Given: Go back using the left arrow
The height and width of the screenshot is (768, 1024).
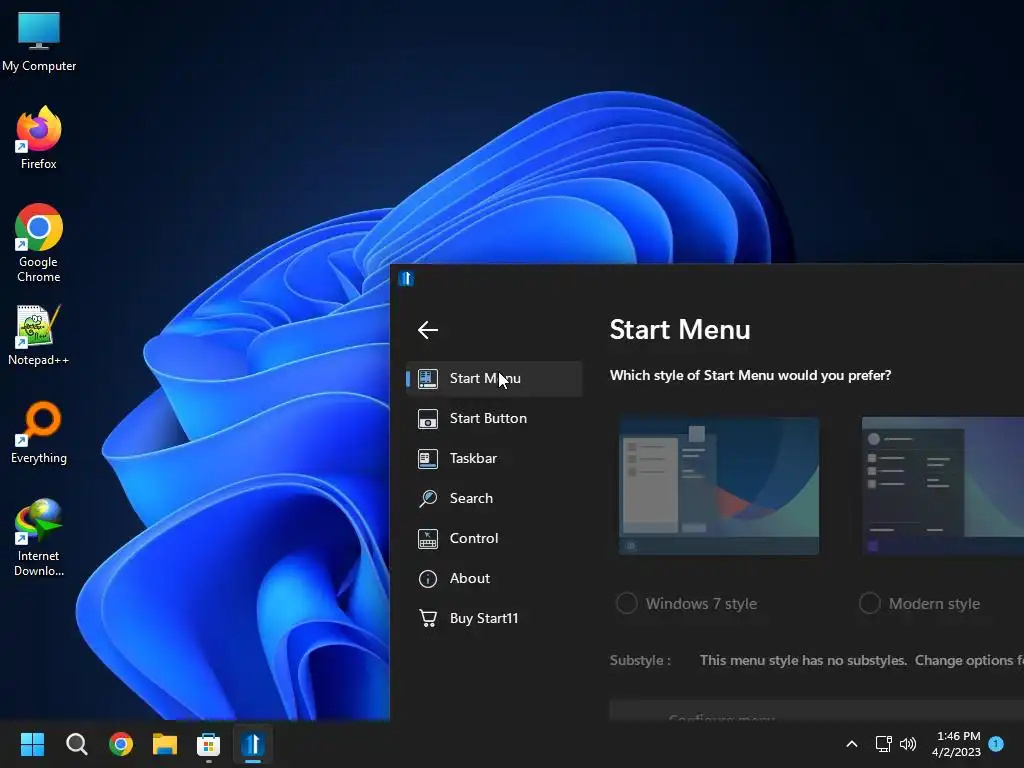Looking at the screenshot, I should coord(428,330).
